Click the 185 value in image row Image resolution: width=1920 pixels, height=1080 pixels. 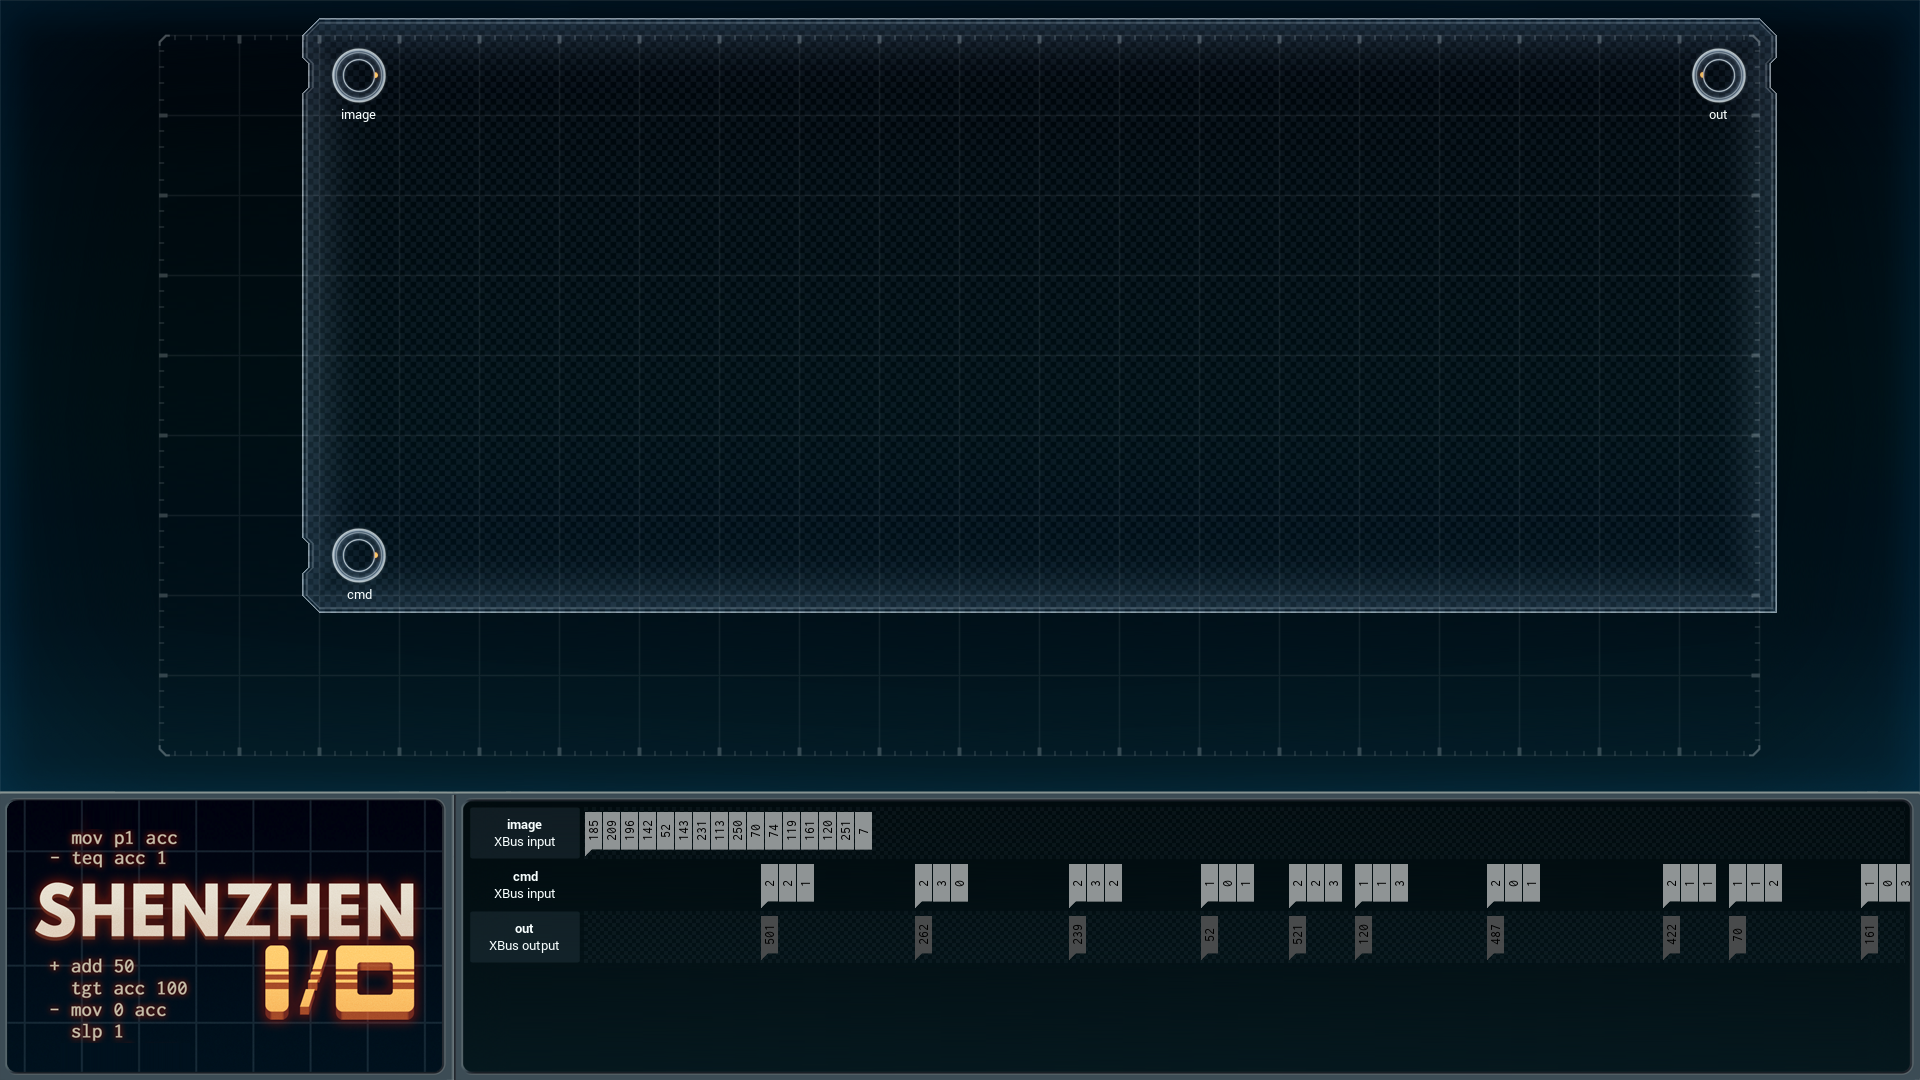593,831
